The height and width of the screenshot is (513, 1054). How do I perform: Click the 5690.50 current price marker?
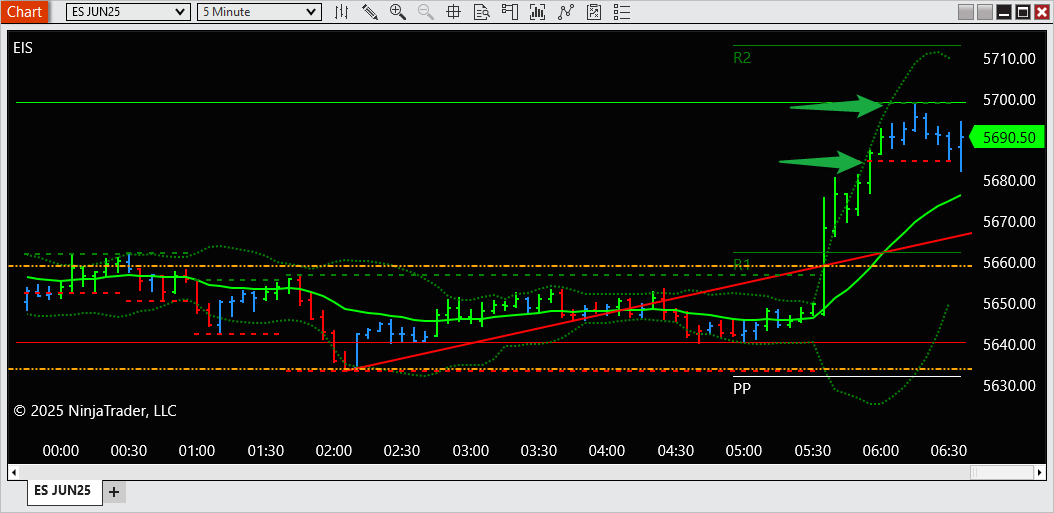click(1007, 137)
